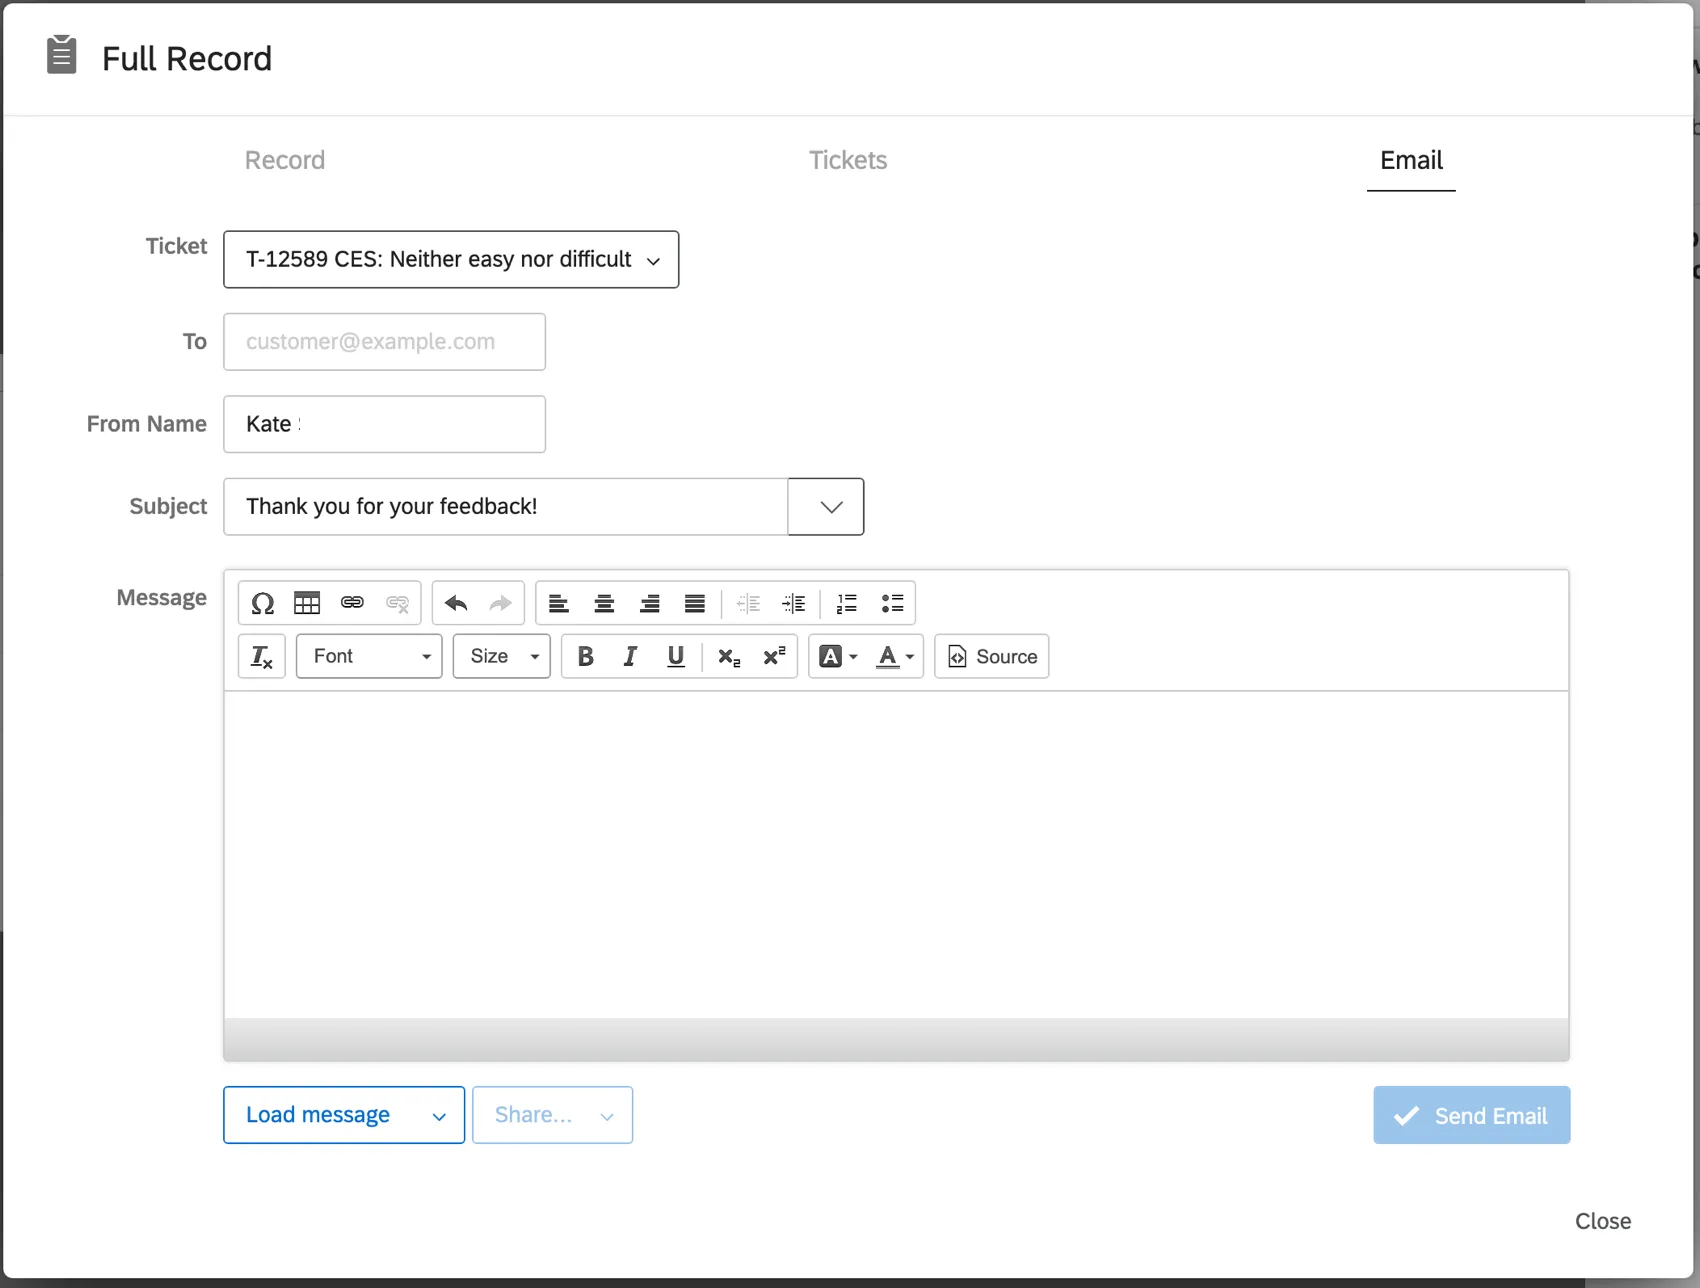Apply a numbered list
The width and height of the screenshot is (1700, 1288).
[x=846, y=603]
